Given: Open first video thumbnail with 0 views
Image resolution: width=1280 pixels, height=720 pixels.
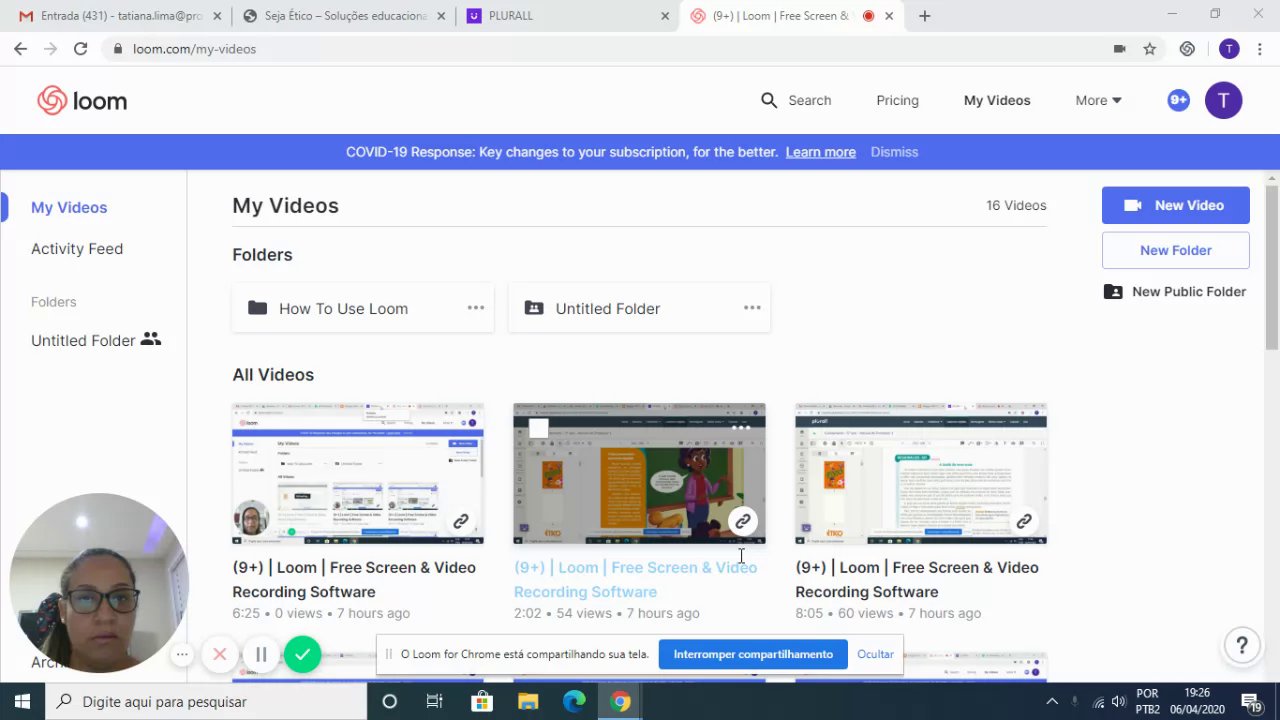Looking at the screenshot, I should (358, 474).
